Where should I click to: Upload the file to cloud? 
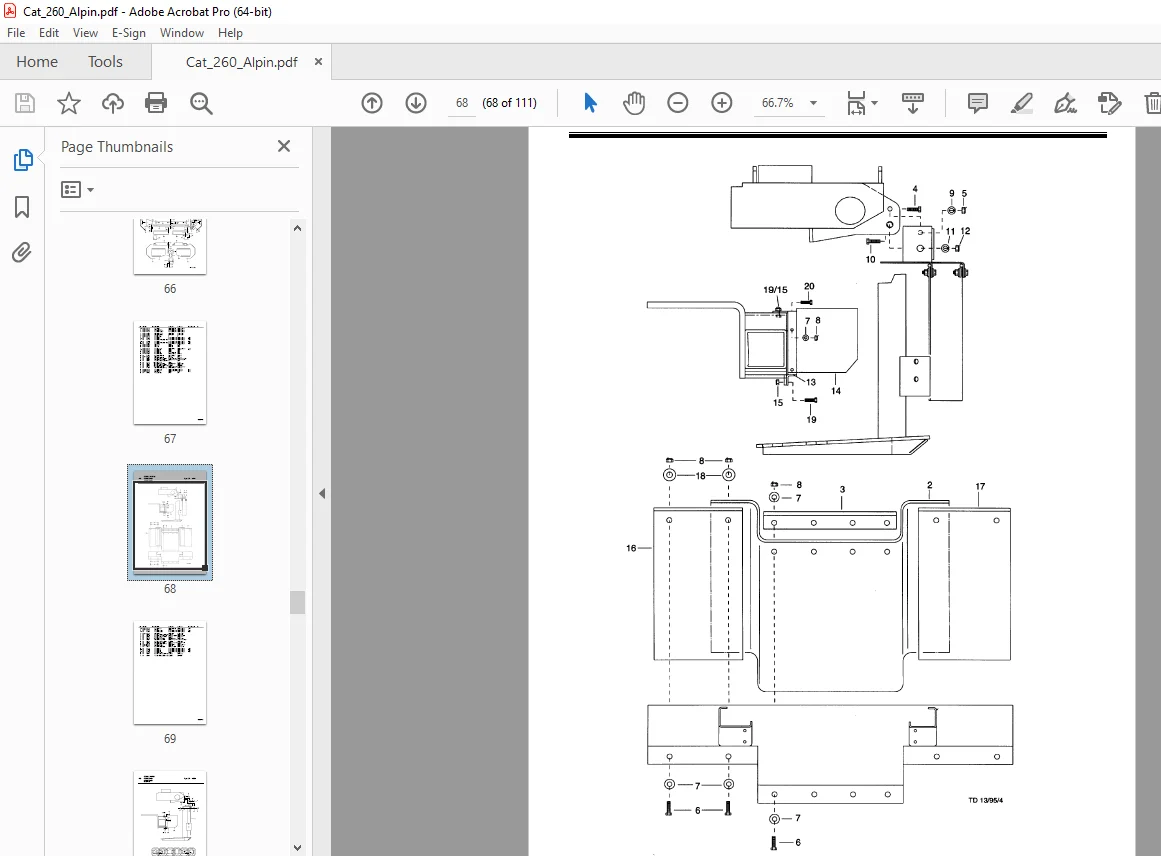[113, 103]
